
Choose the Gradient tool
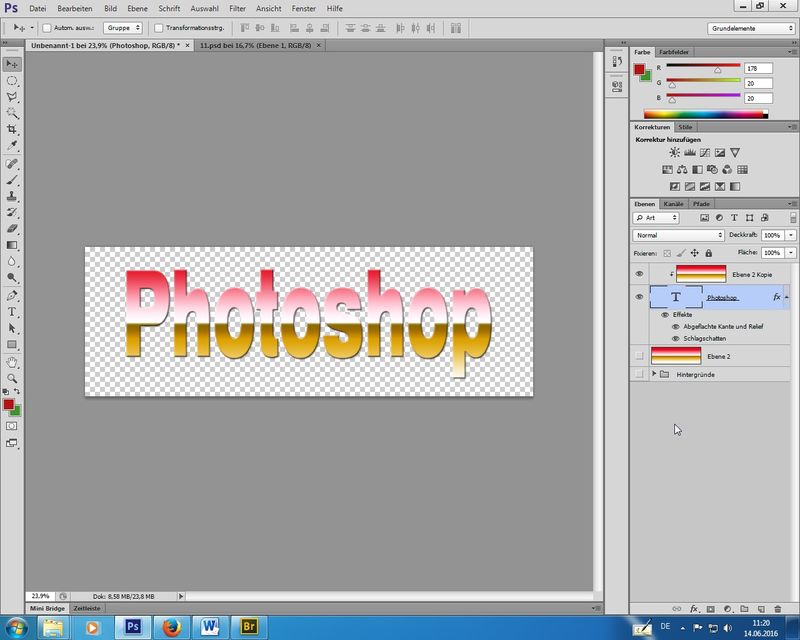(12, 245)
